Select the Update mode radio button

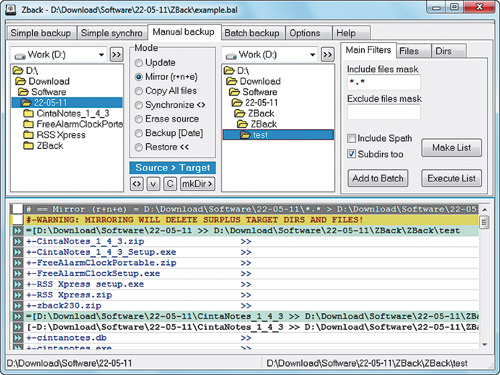click(139, 63)
